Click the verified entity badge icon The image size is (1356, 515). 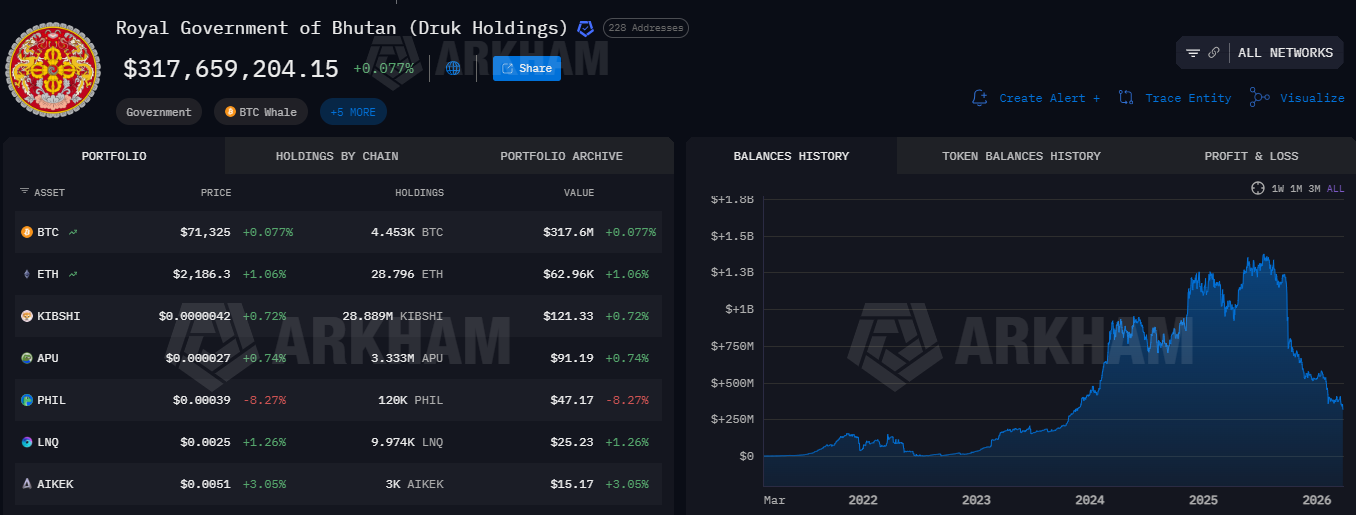[586, 28]
